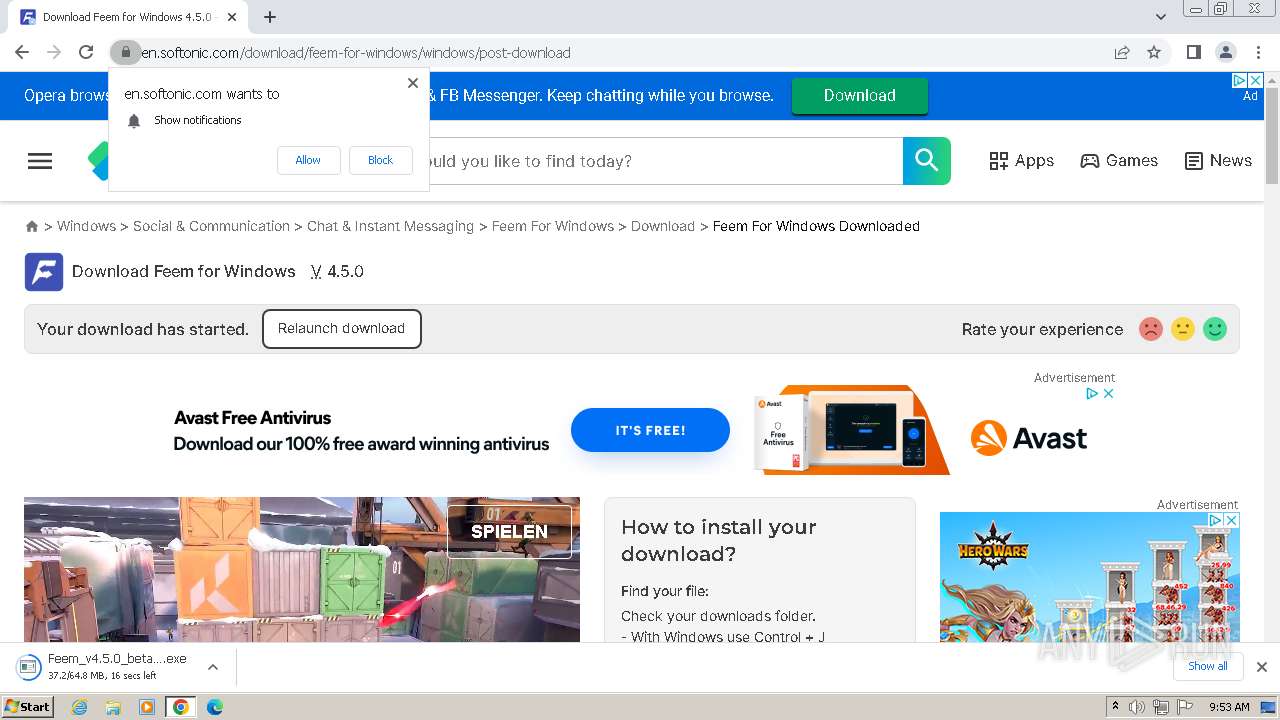Open the Games section
The height and width of the screenshot is (720, 1280).
(1119, 161)
